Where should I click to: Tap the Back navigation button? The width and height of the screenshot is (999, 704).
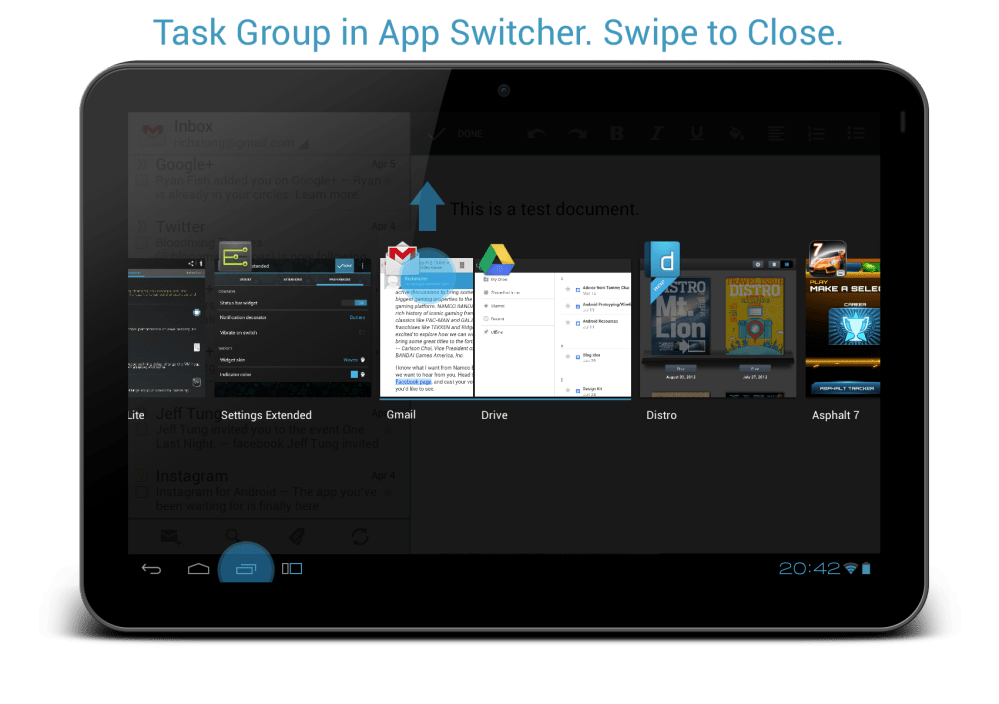click(x=151, y=569)
